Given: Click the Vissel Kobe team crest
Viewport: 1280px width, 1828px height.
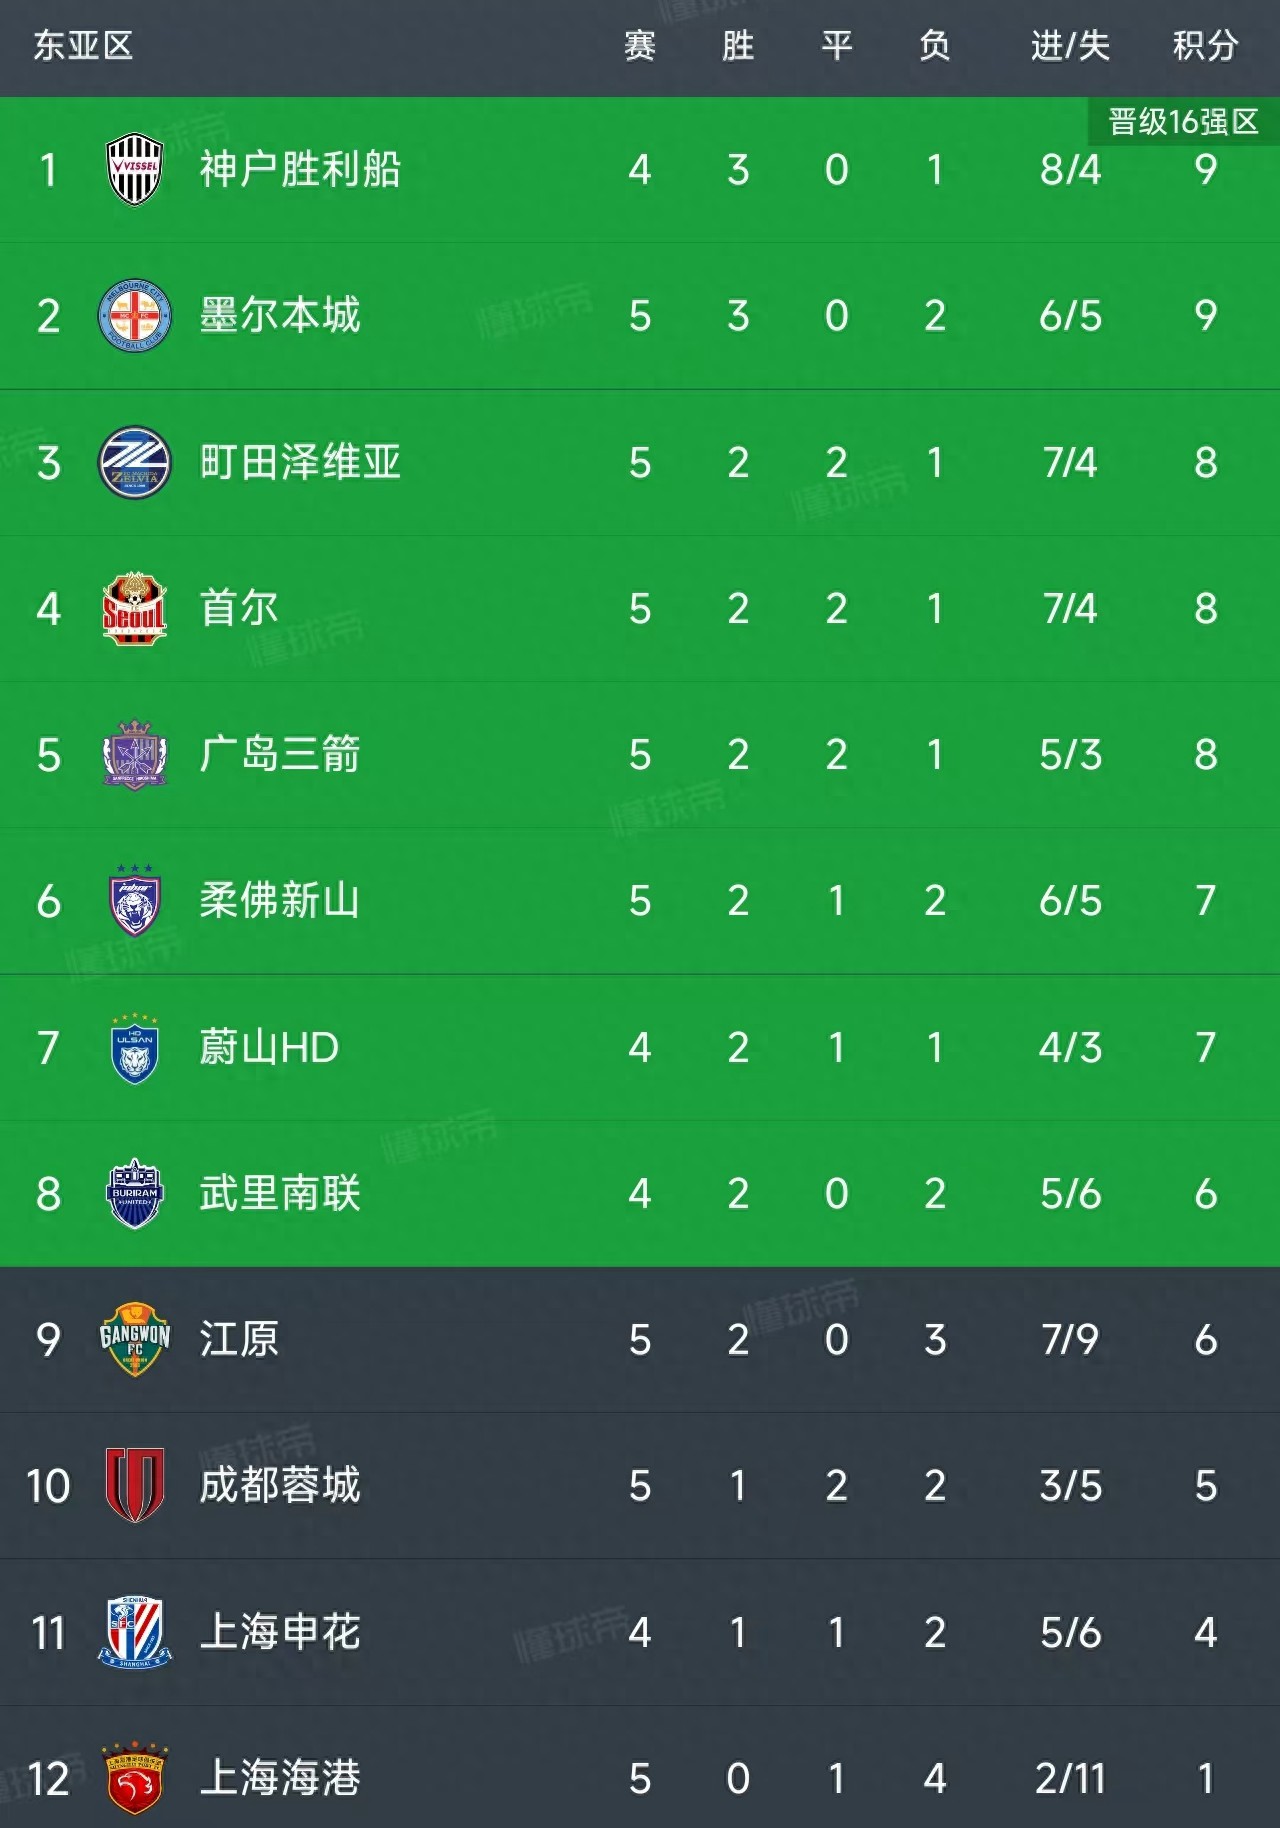Looking at the screenshot, I should click(135, 170).
